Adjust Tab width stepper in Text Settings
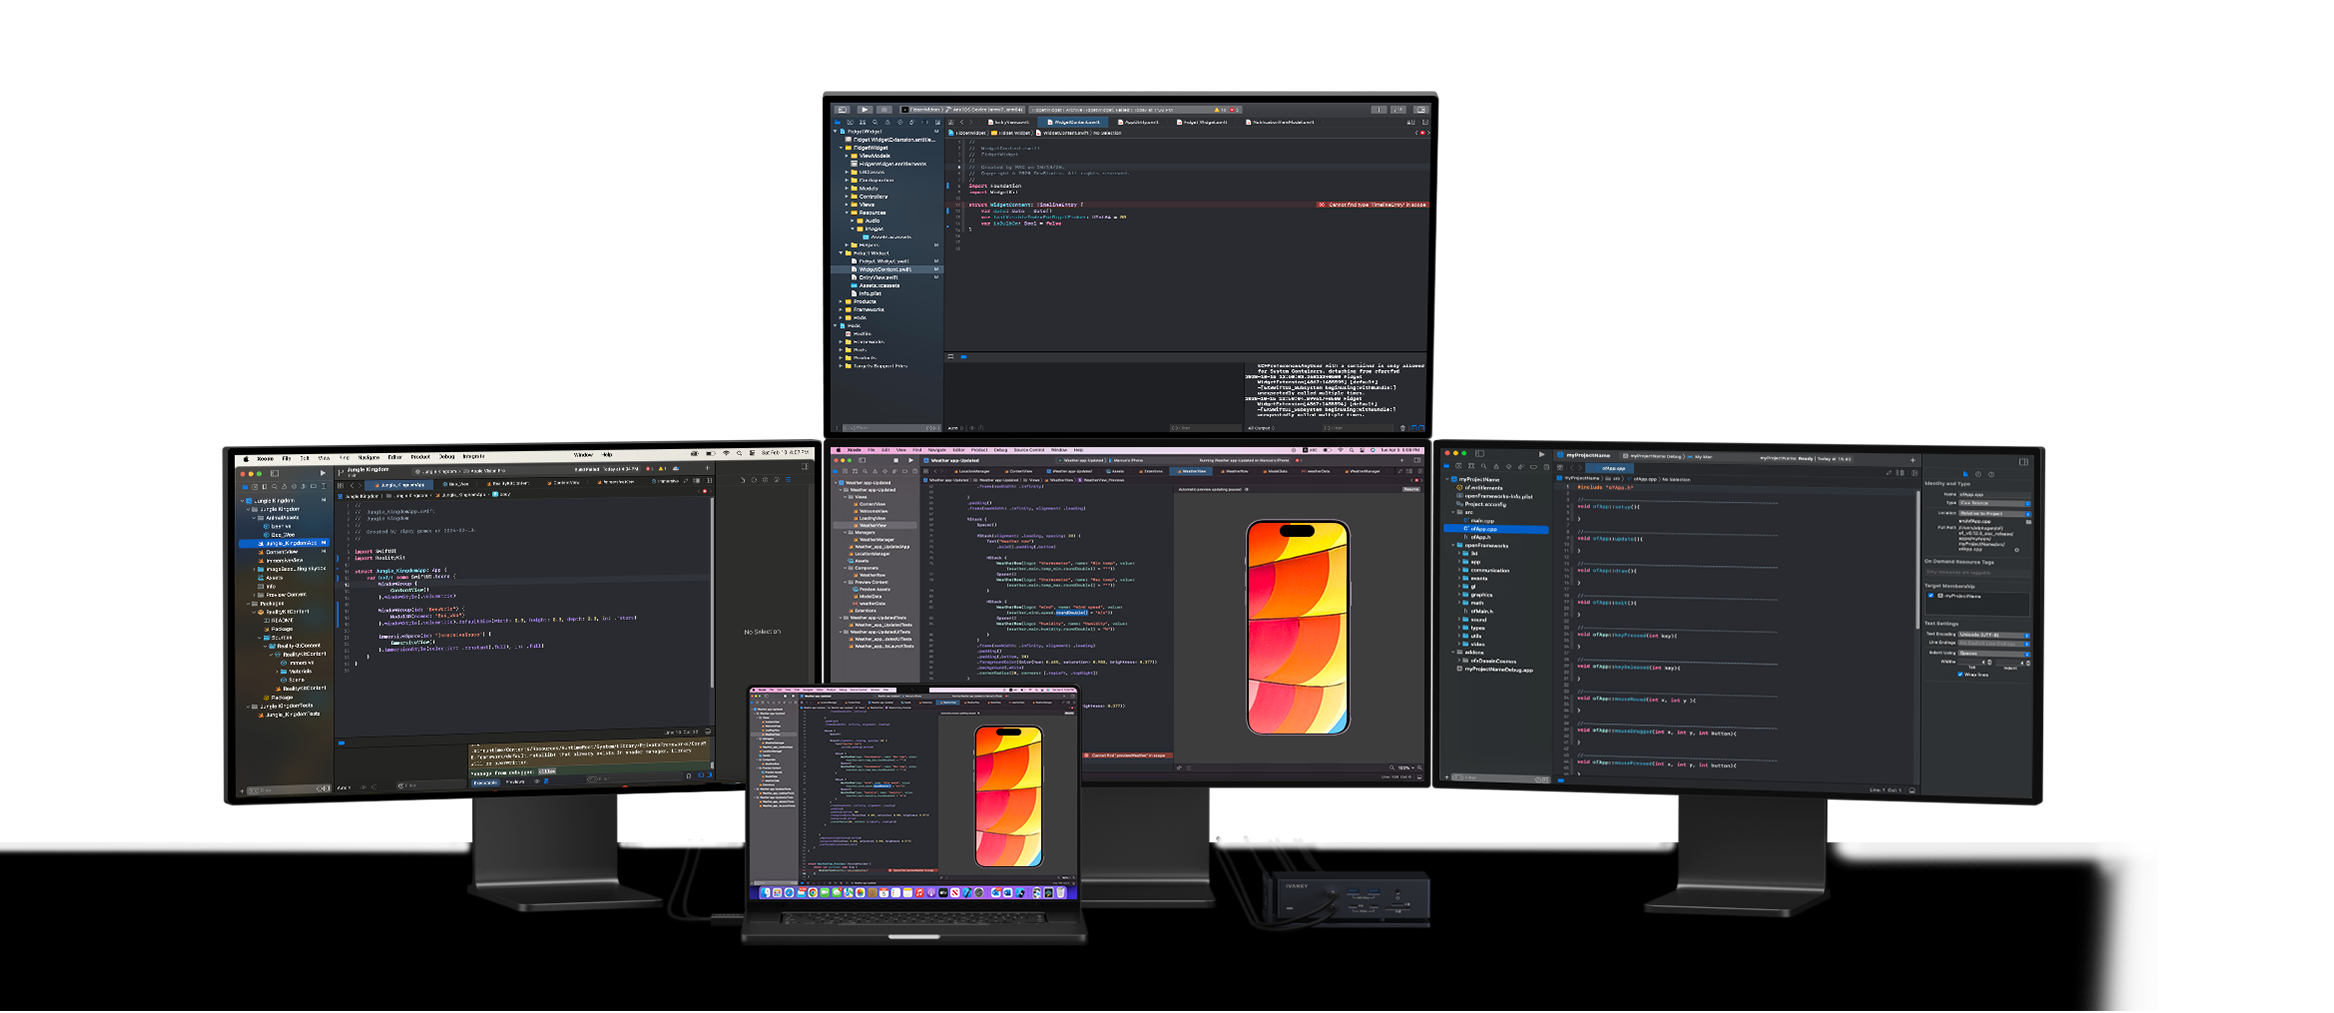The width and height of the screenshot is (2334, 1013). click(x=1990, y=662)
